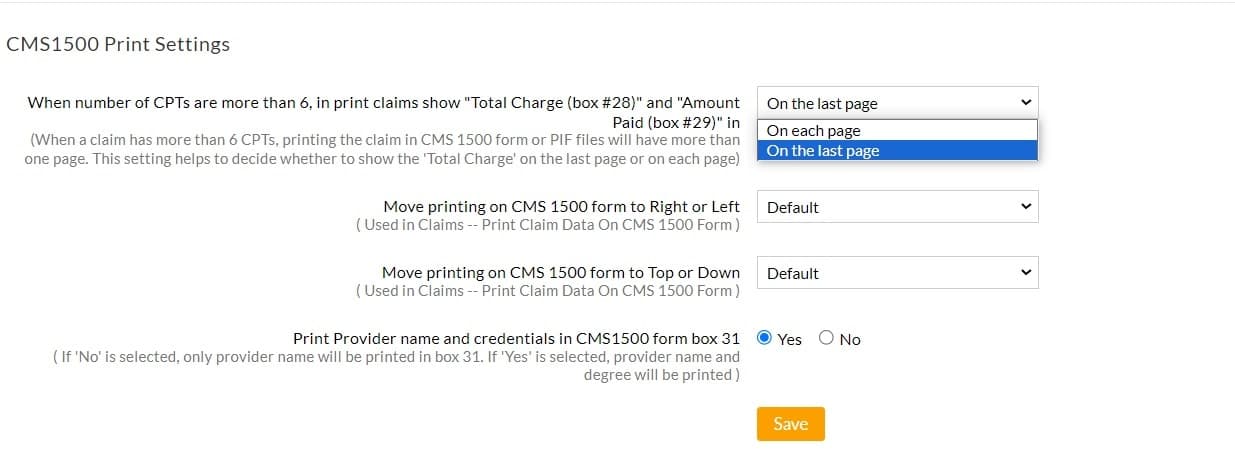Click the chevron on Top or Down dropdown
Viewport: 1235px width, 459px height.
[x=1024, y=273]
